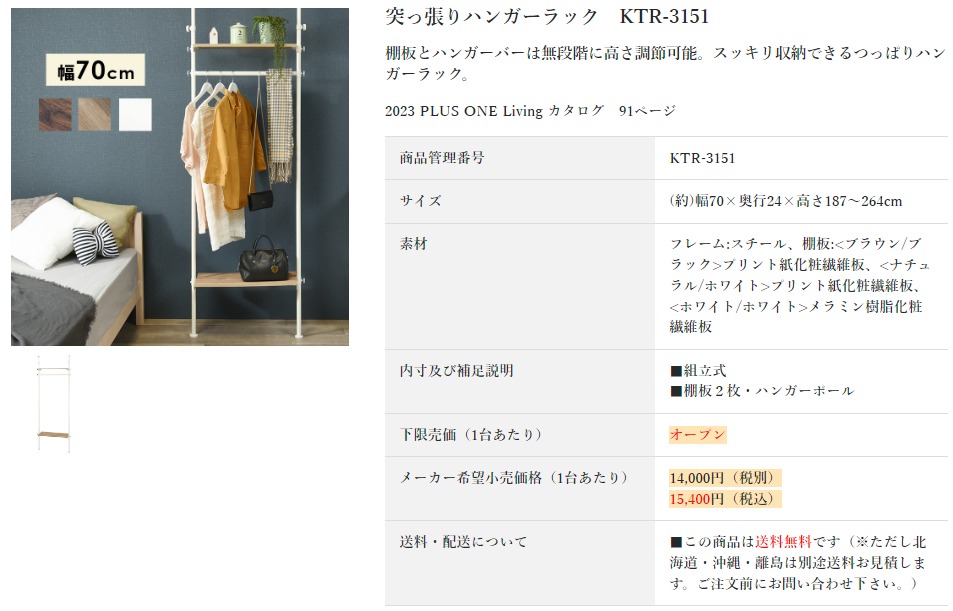
Task: Click the 内寸及び補足説明 row label
Action: pos(456,371)
